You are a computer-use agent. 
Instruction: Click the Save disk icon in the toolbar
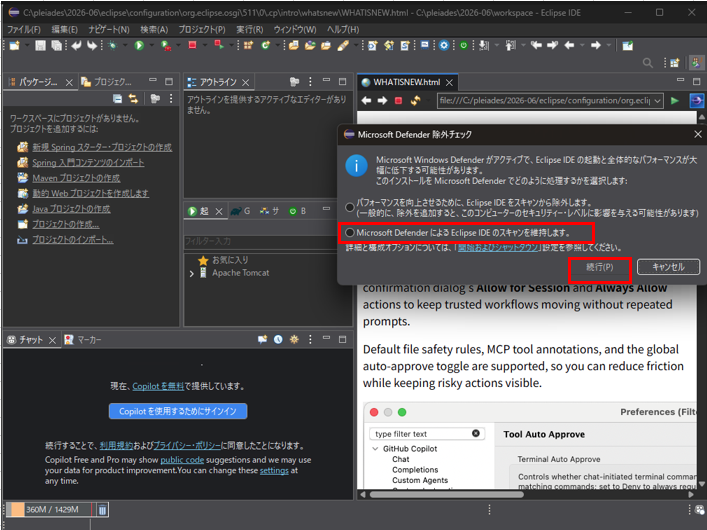tap(41, 46)
